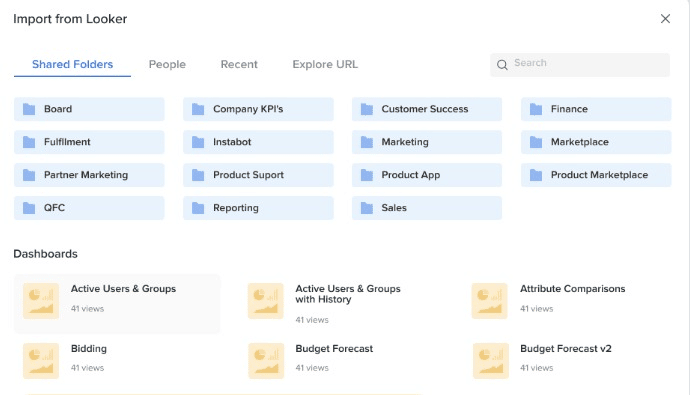Close the Import from Looker dialog

[665, 18]
